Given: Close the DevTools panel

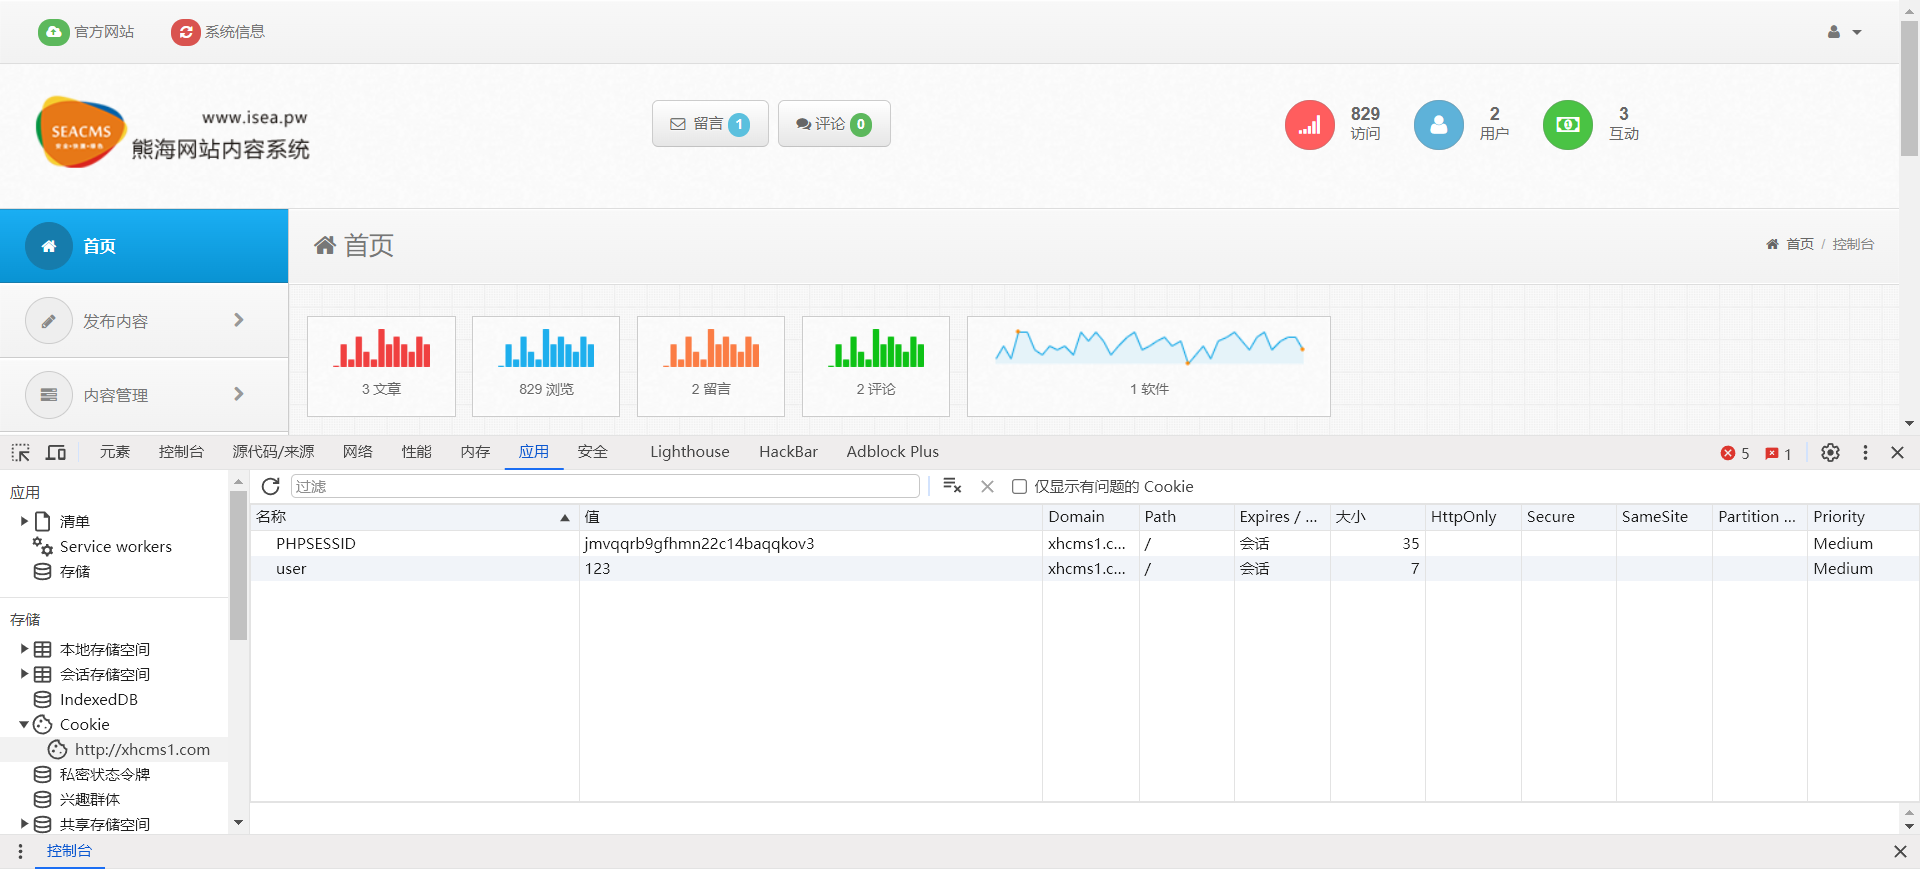Looking at the screenshot, I should (x=1897, y=453).
